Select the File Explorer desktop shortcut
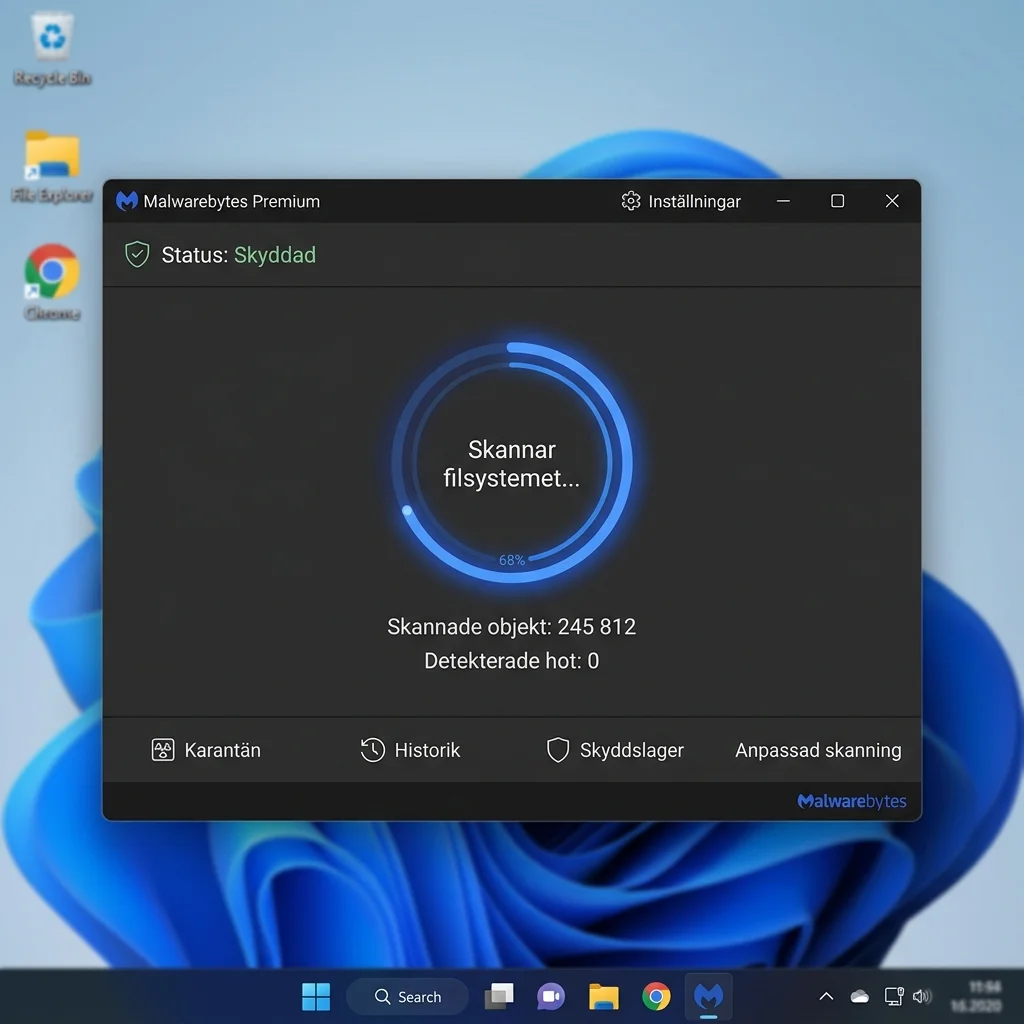1024x1024 pixels. tap(52, 167)
